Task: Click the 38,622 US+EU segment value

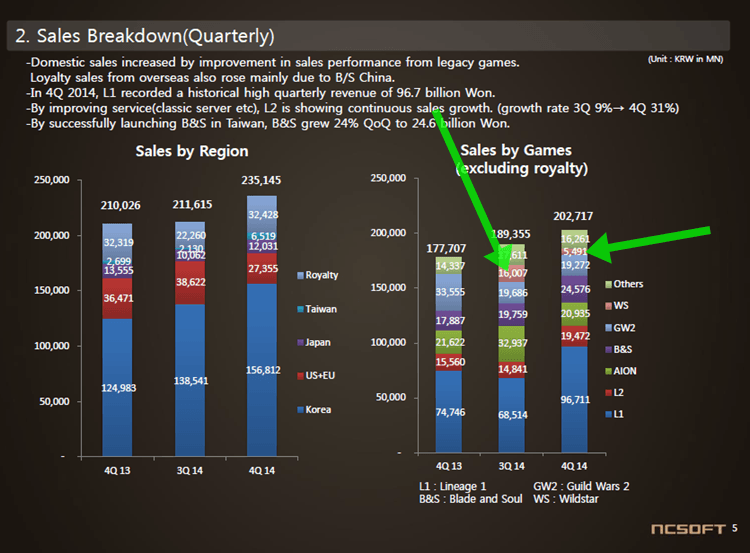Action: pyautogui.click(x=191, y=282)
